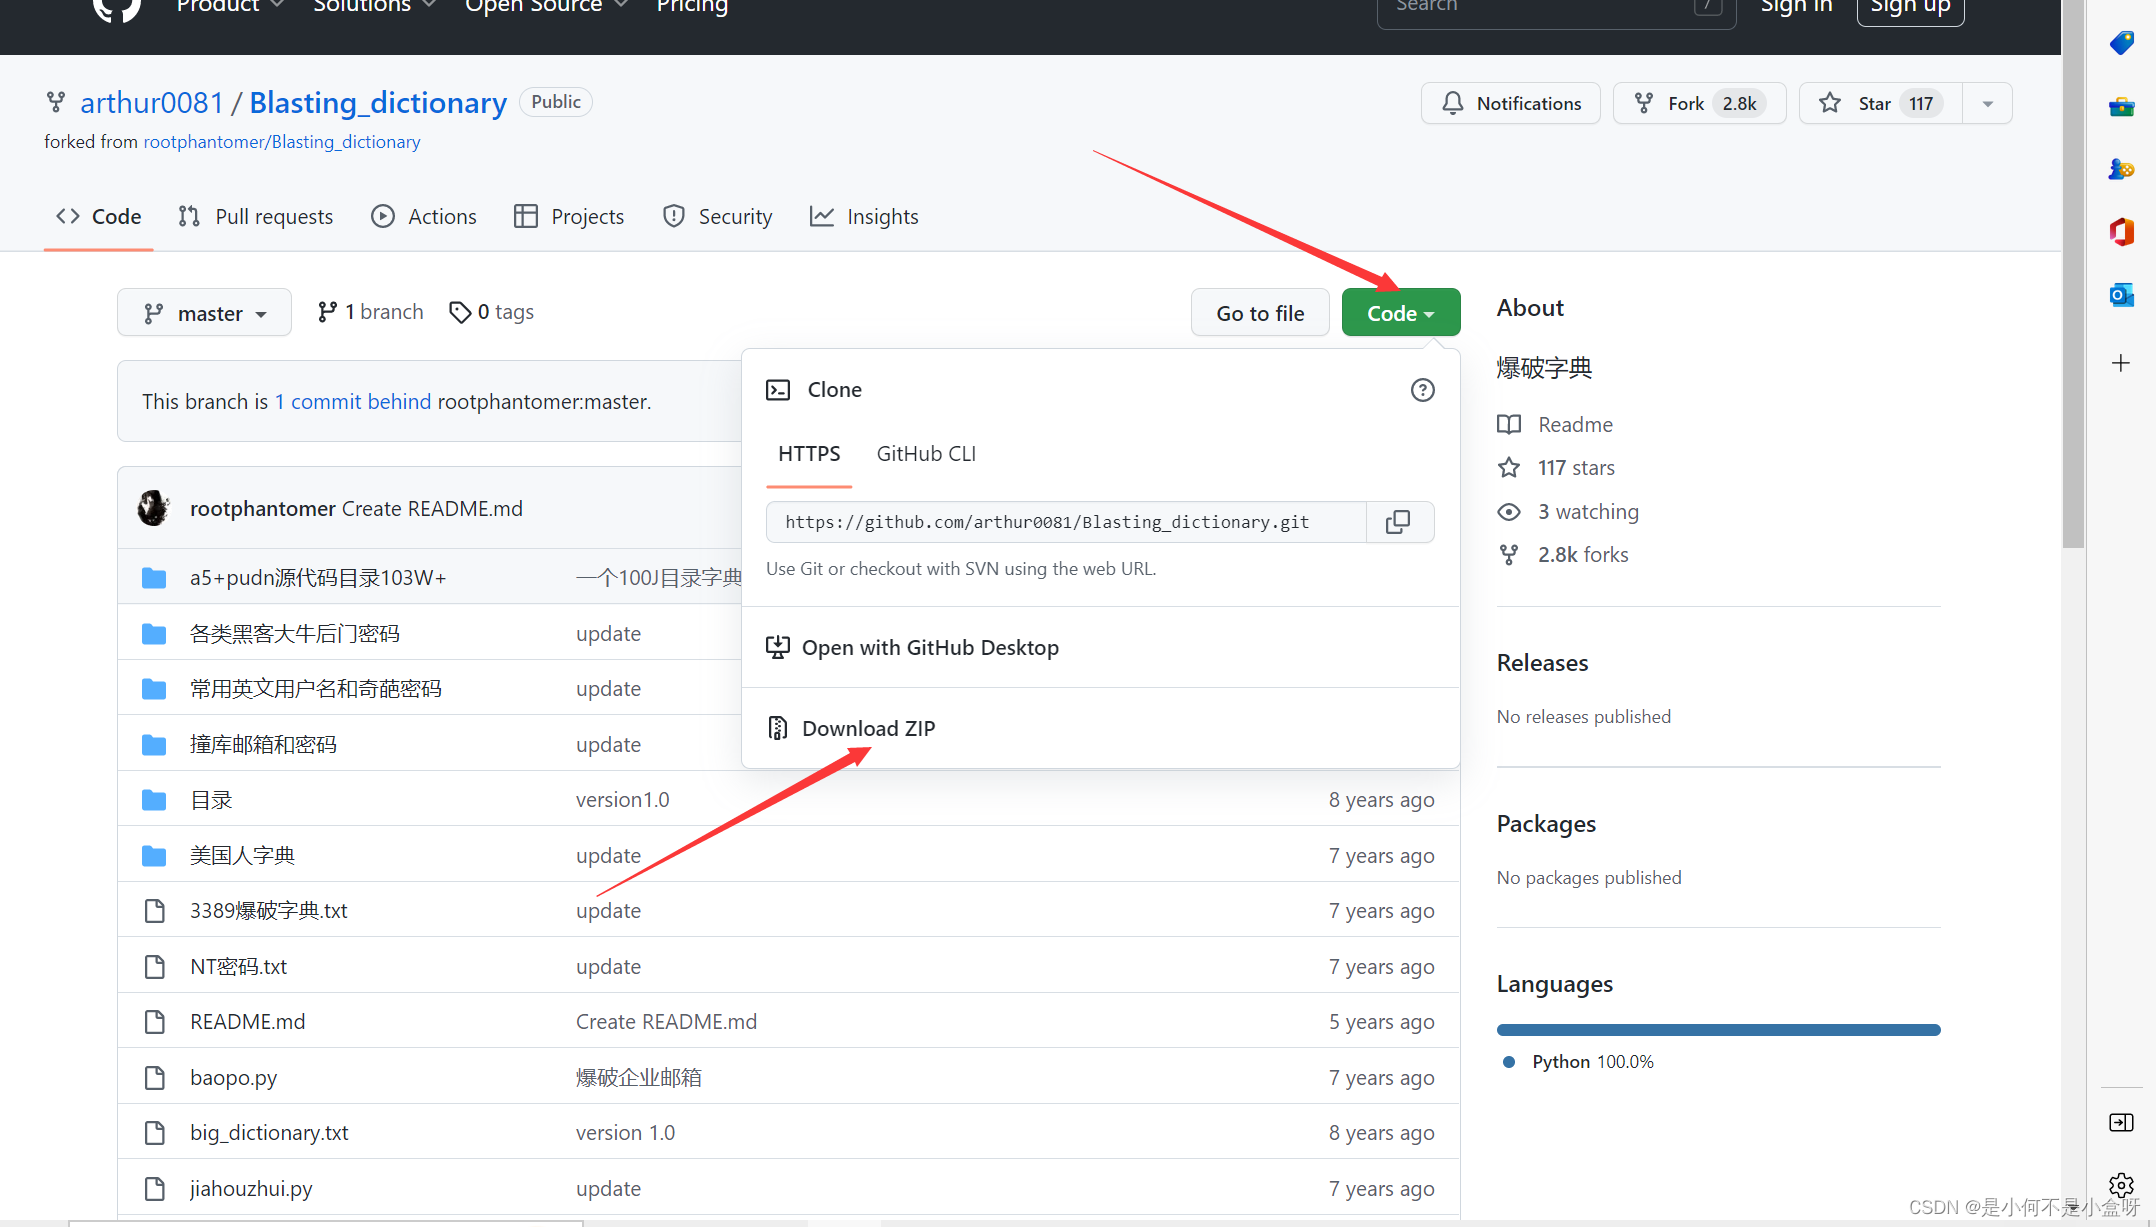
Task: Open the 撞库邮箱和密码 folder
Action: click(263, 744)
